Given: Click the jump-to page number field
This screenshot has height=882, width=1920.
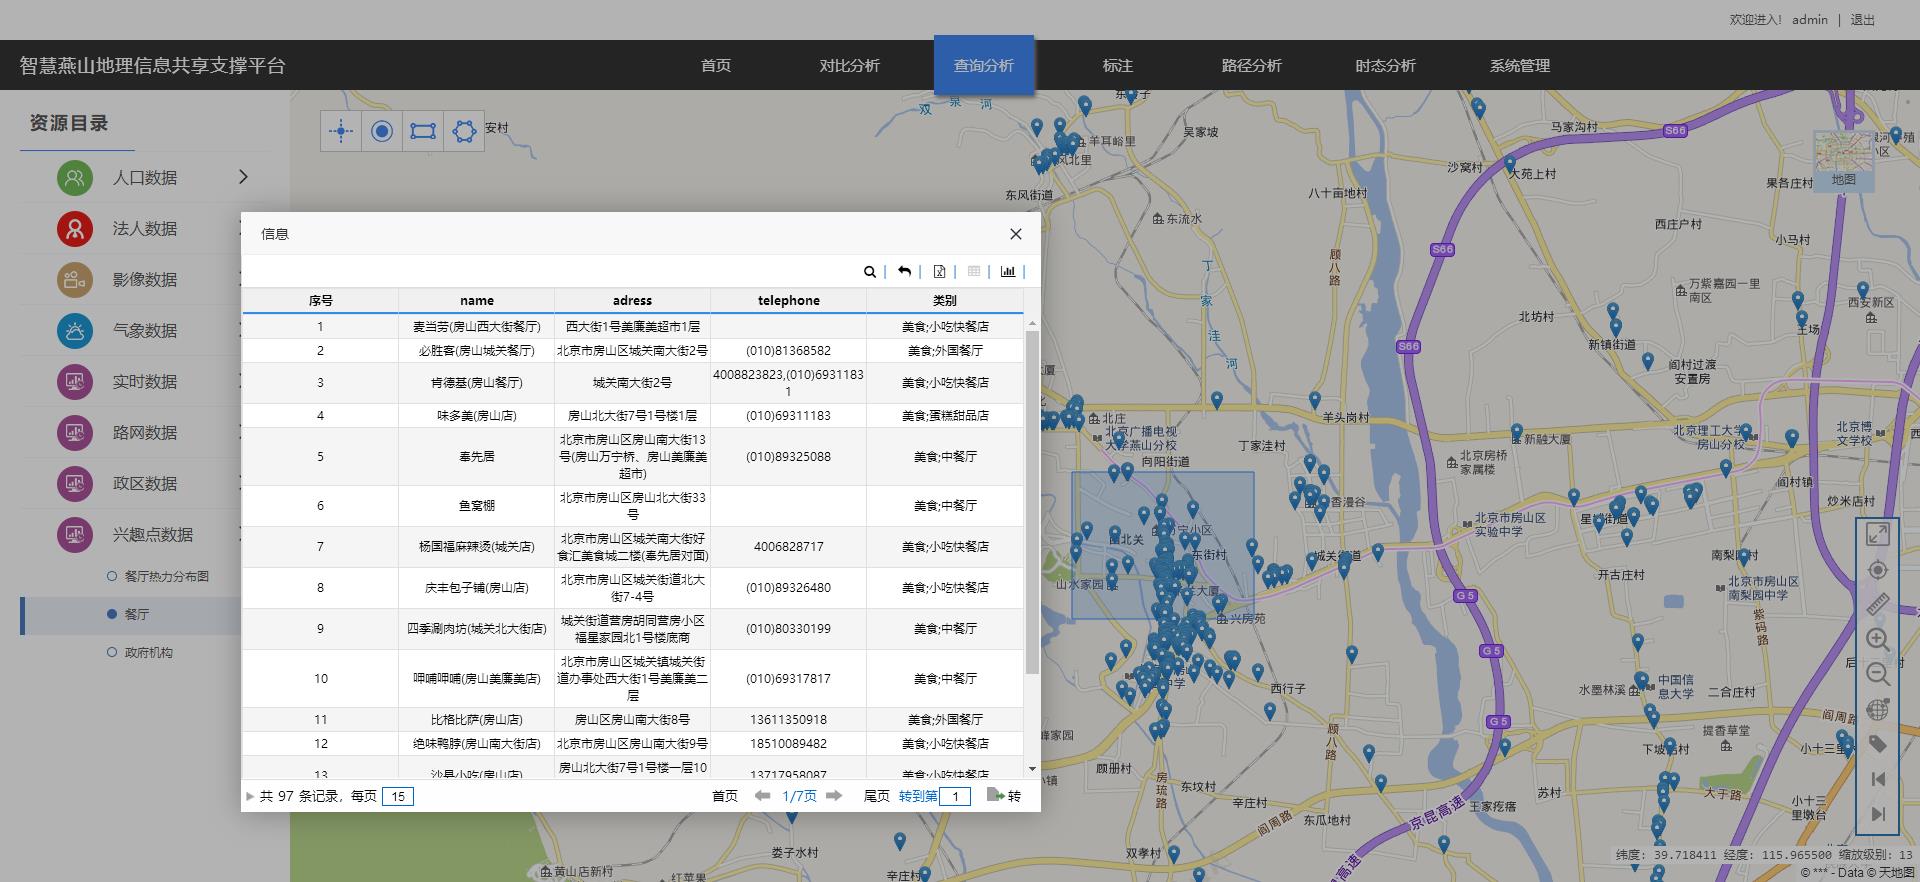Looking at the screenshot, I should click(955, 797).
